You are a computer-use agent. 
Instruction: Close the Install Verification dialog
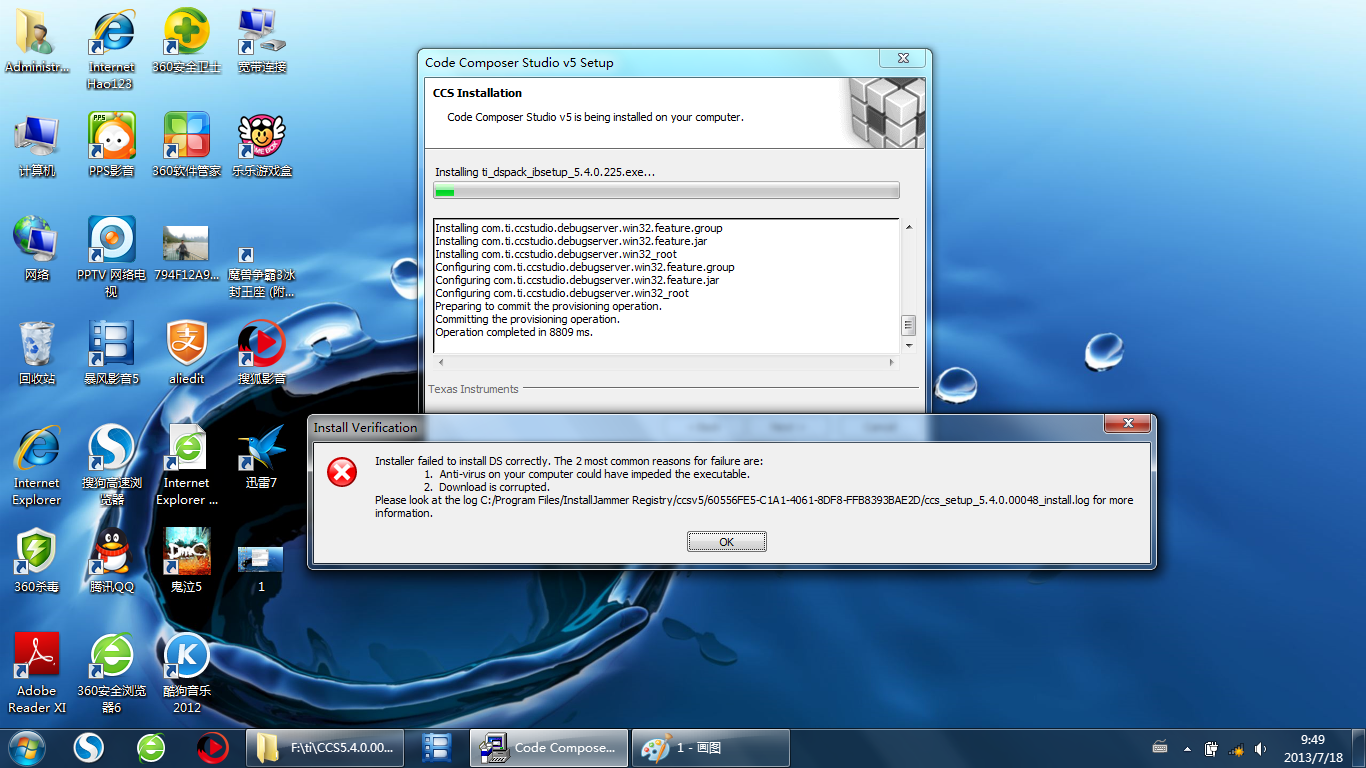pos(1128,424)
